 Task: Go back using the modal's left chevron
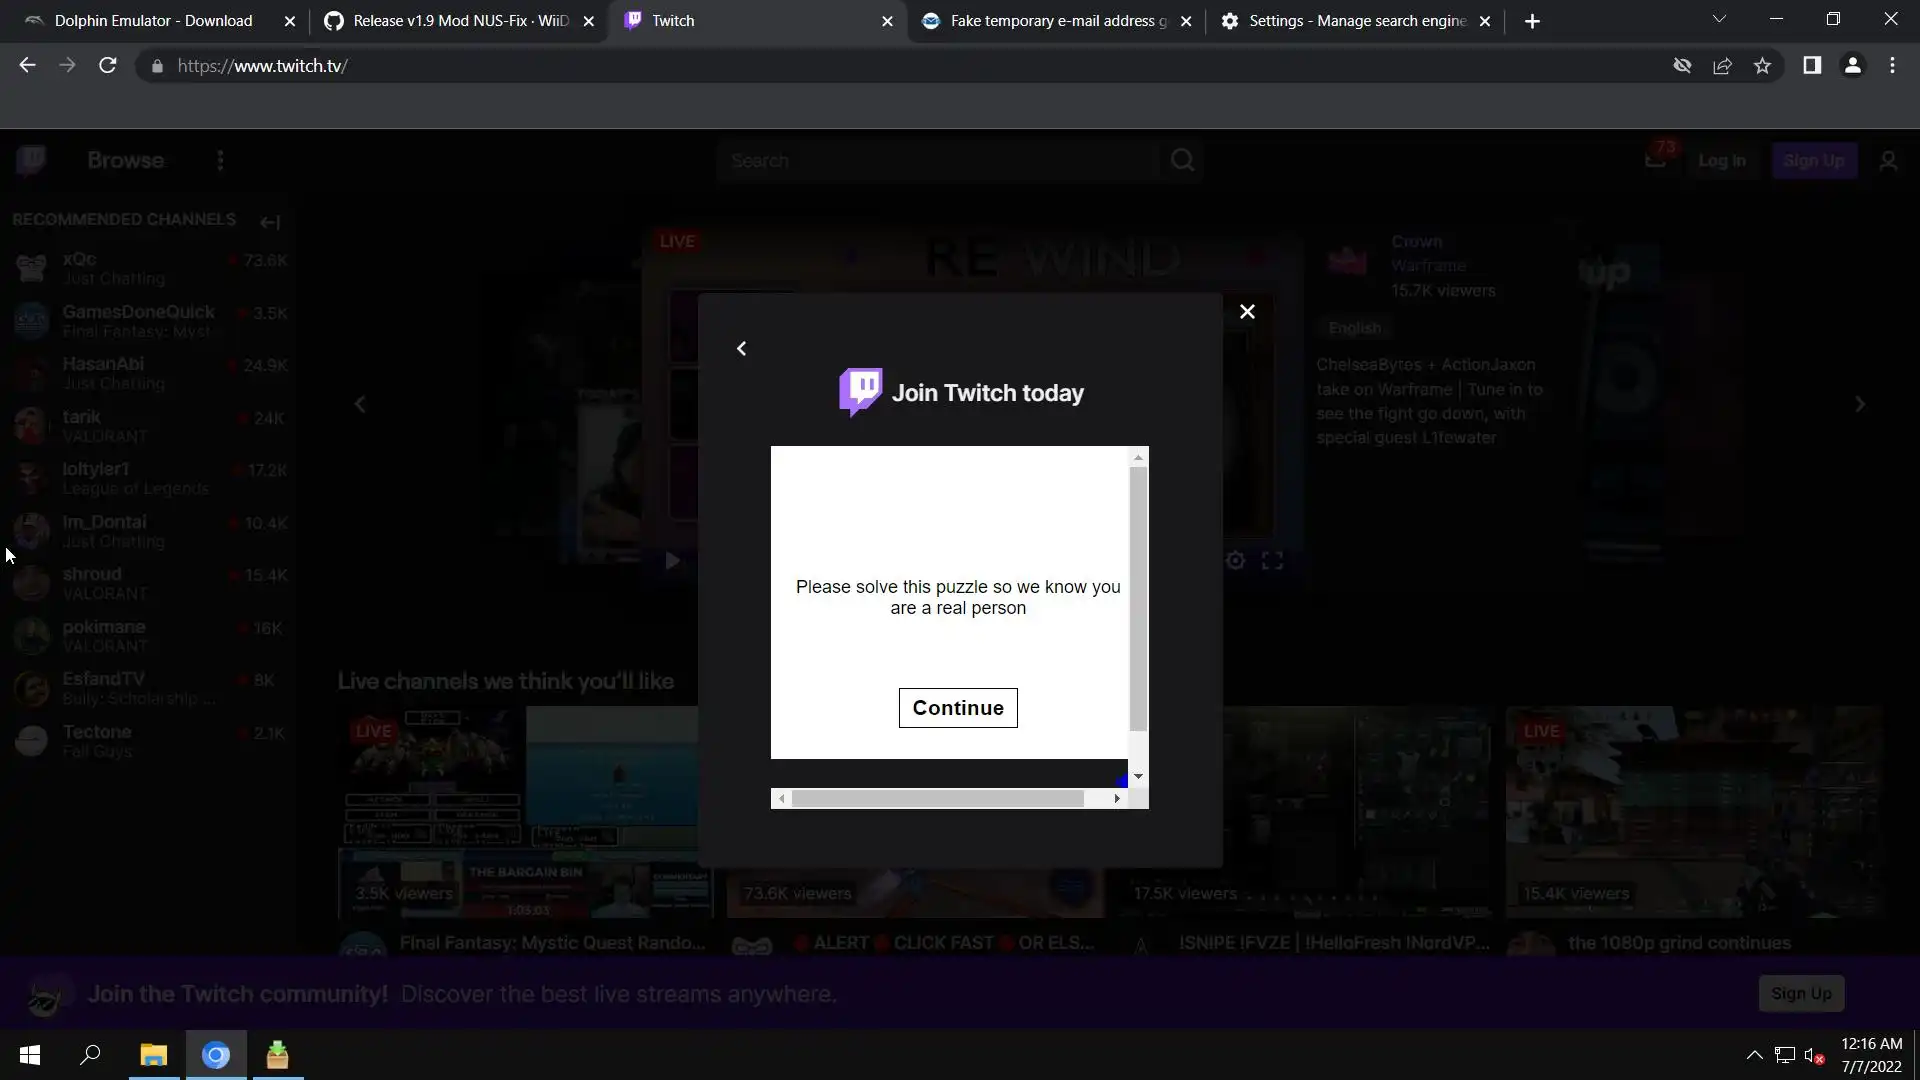tap(741, 348)
